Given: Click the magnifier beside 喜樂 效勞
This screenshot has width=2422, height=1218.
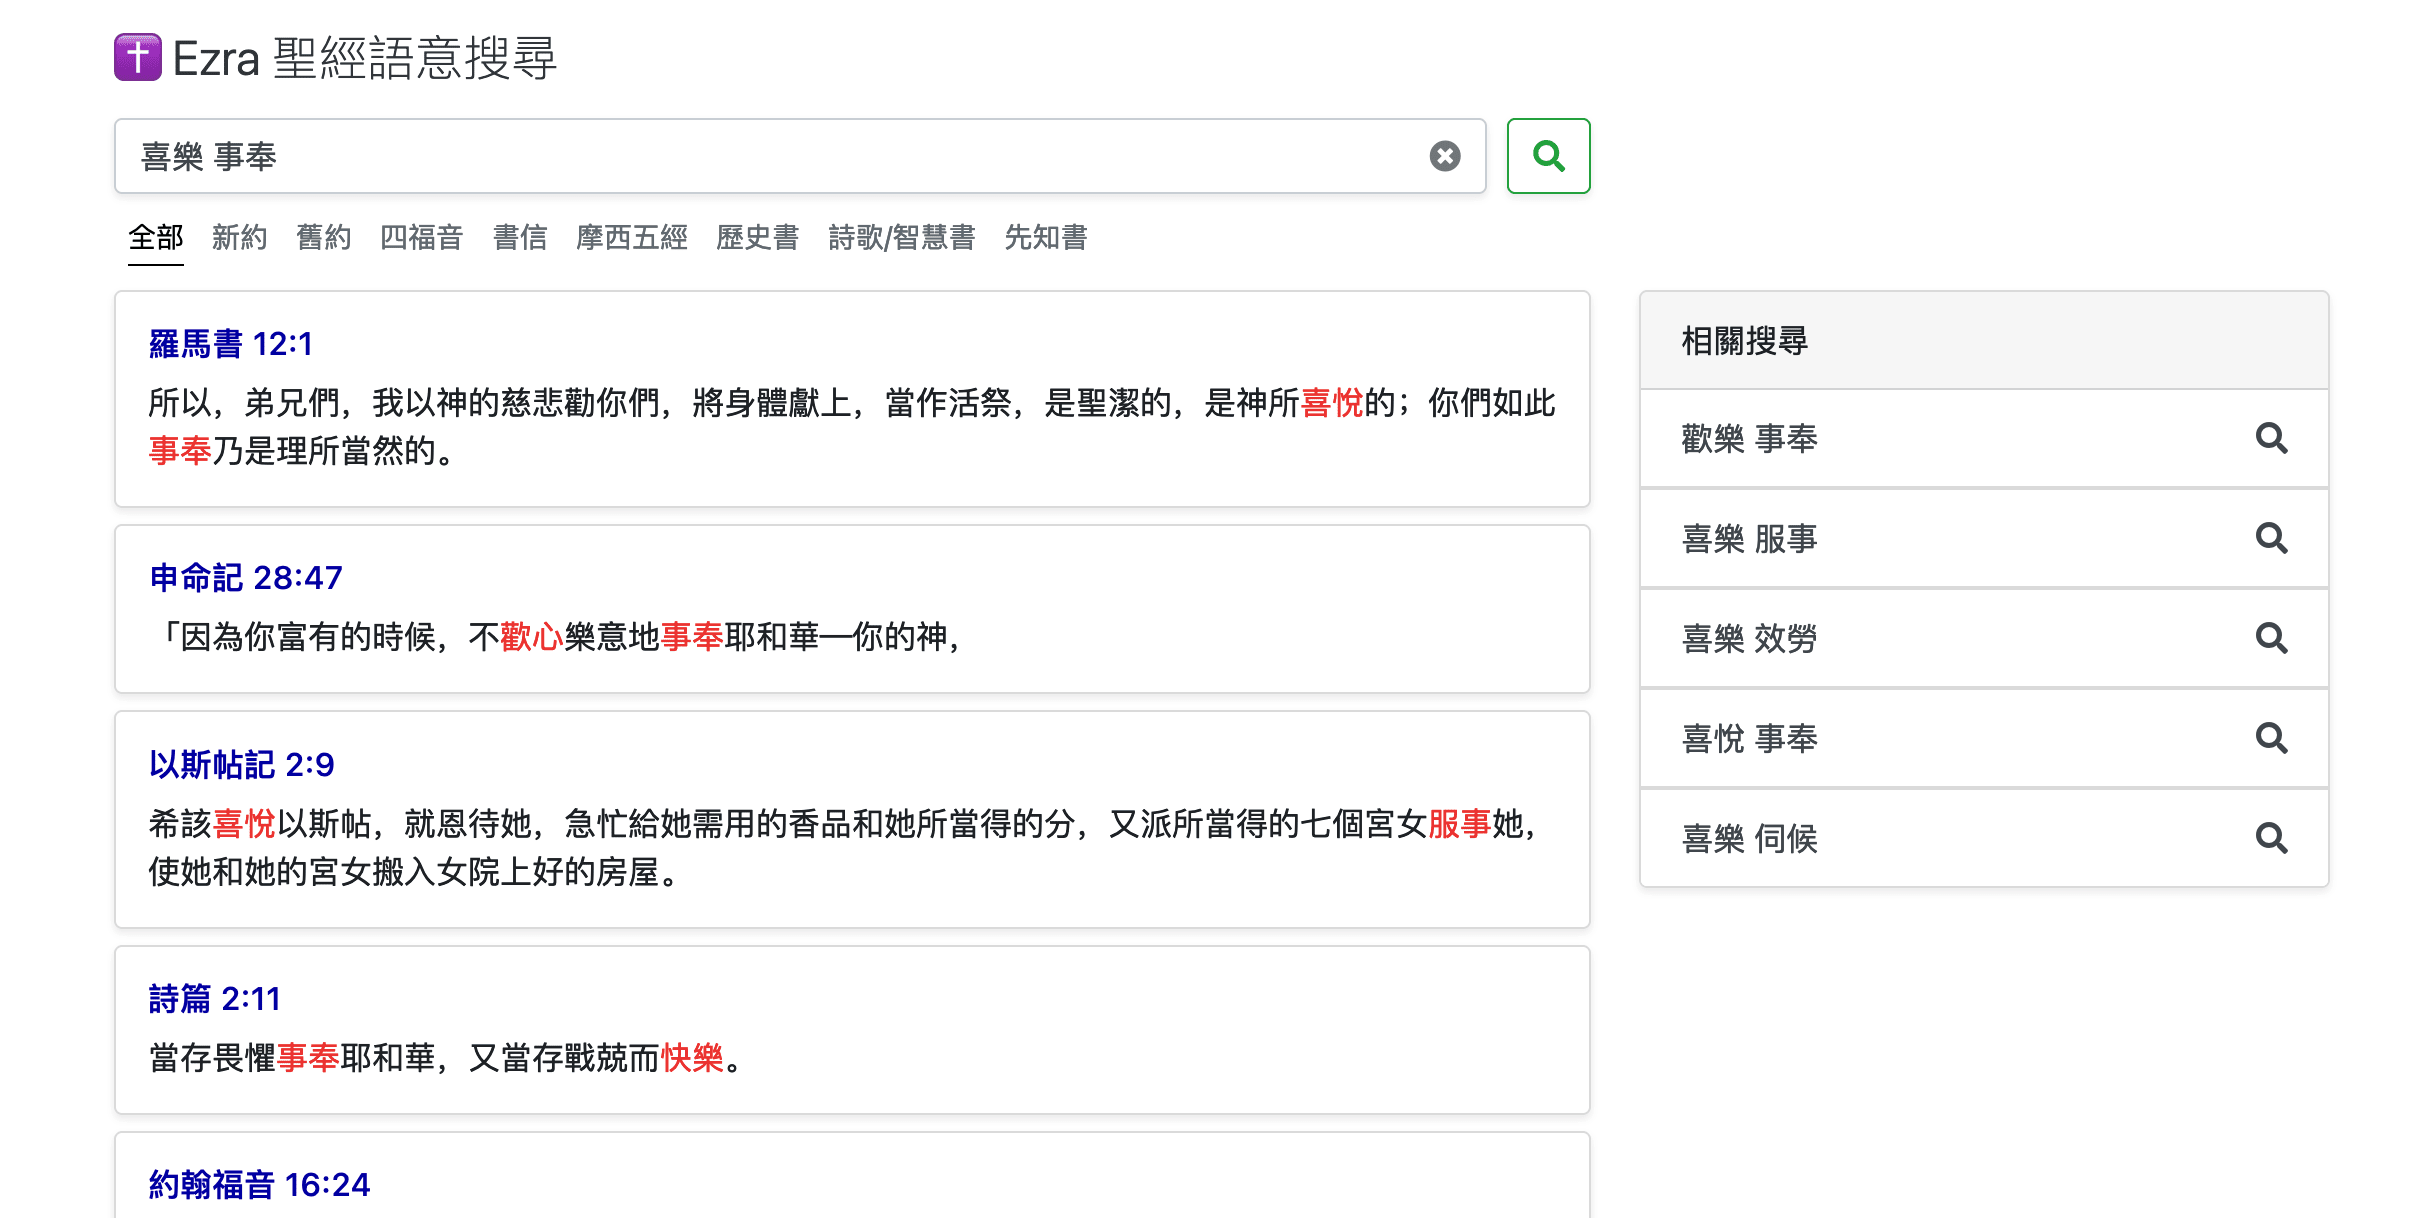Looking at the screenshot, I should point(2271,638).
